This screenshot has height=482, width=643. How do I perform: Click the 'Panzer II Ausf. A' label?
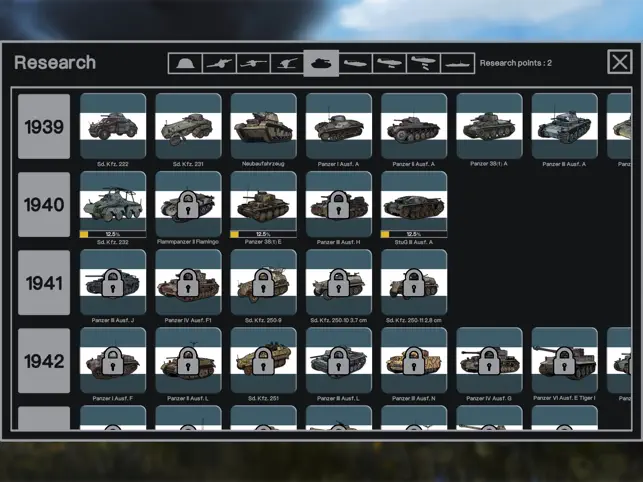tap(413, 164)
